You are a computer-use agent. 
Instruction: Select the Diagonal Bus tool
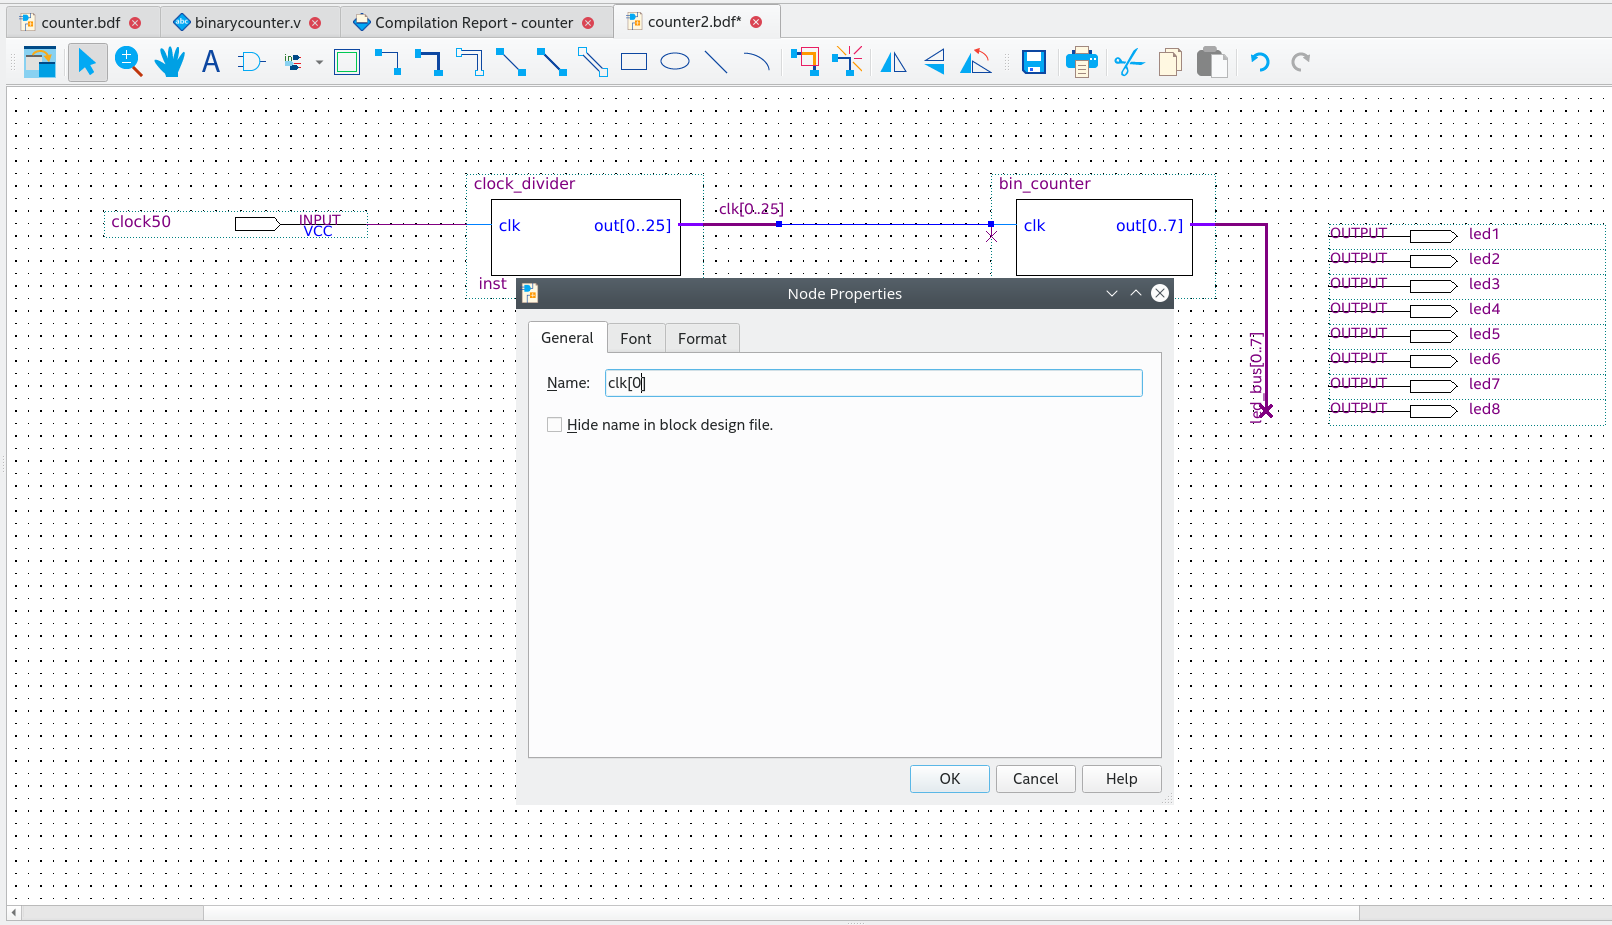551,62
